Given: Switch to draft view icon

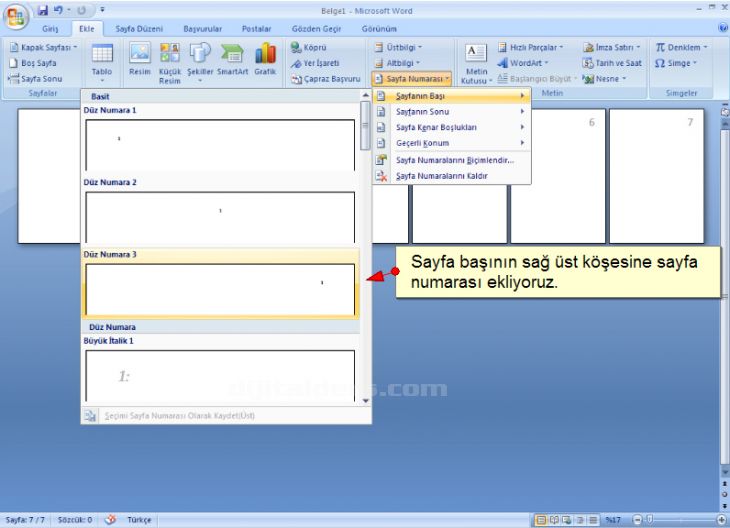Looking at the screenshot, I should tap(593, 520).
